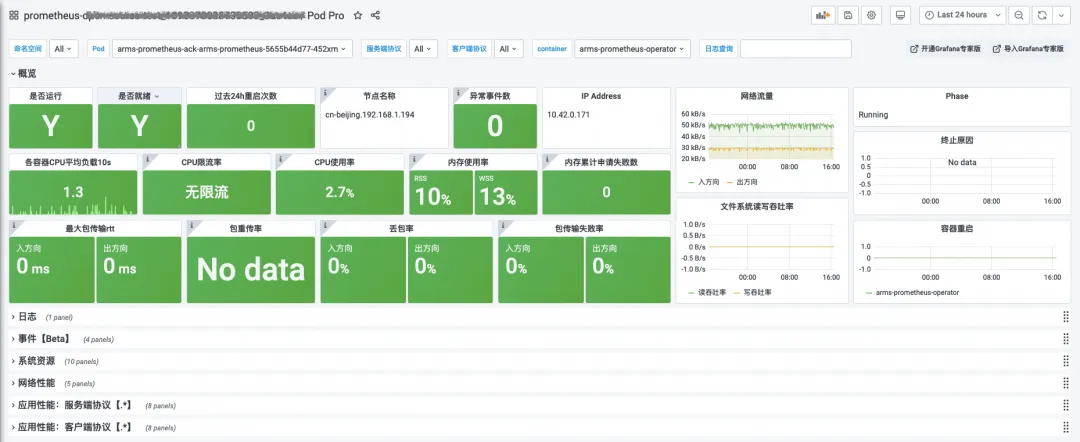Open dashboard settings gear
This screenshot has height=442, width=1080.
tap(871, 15)
